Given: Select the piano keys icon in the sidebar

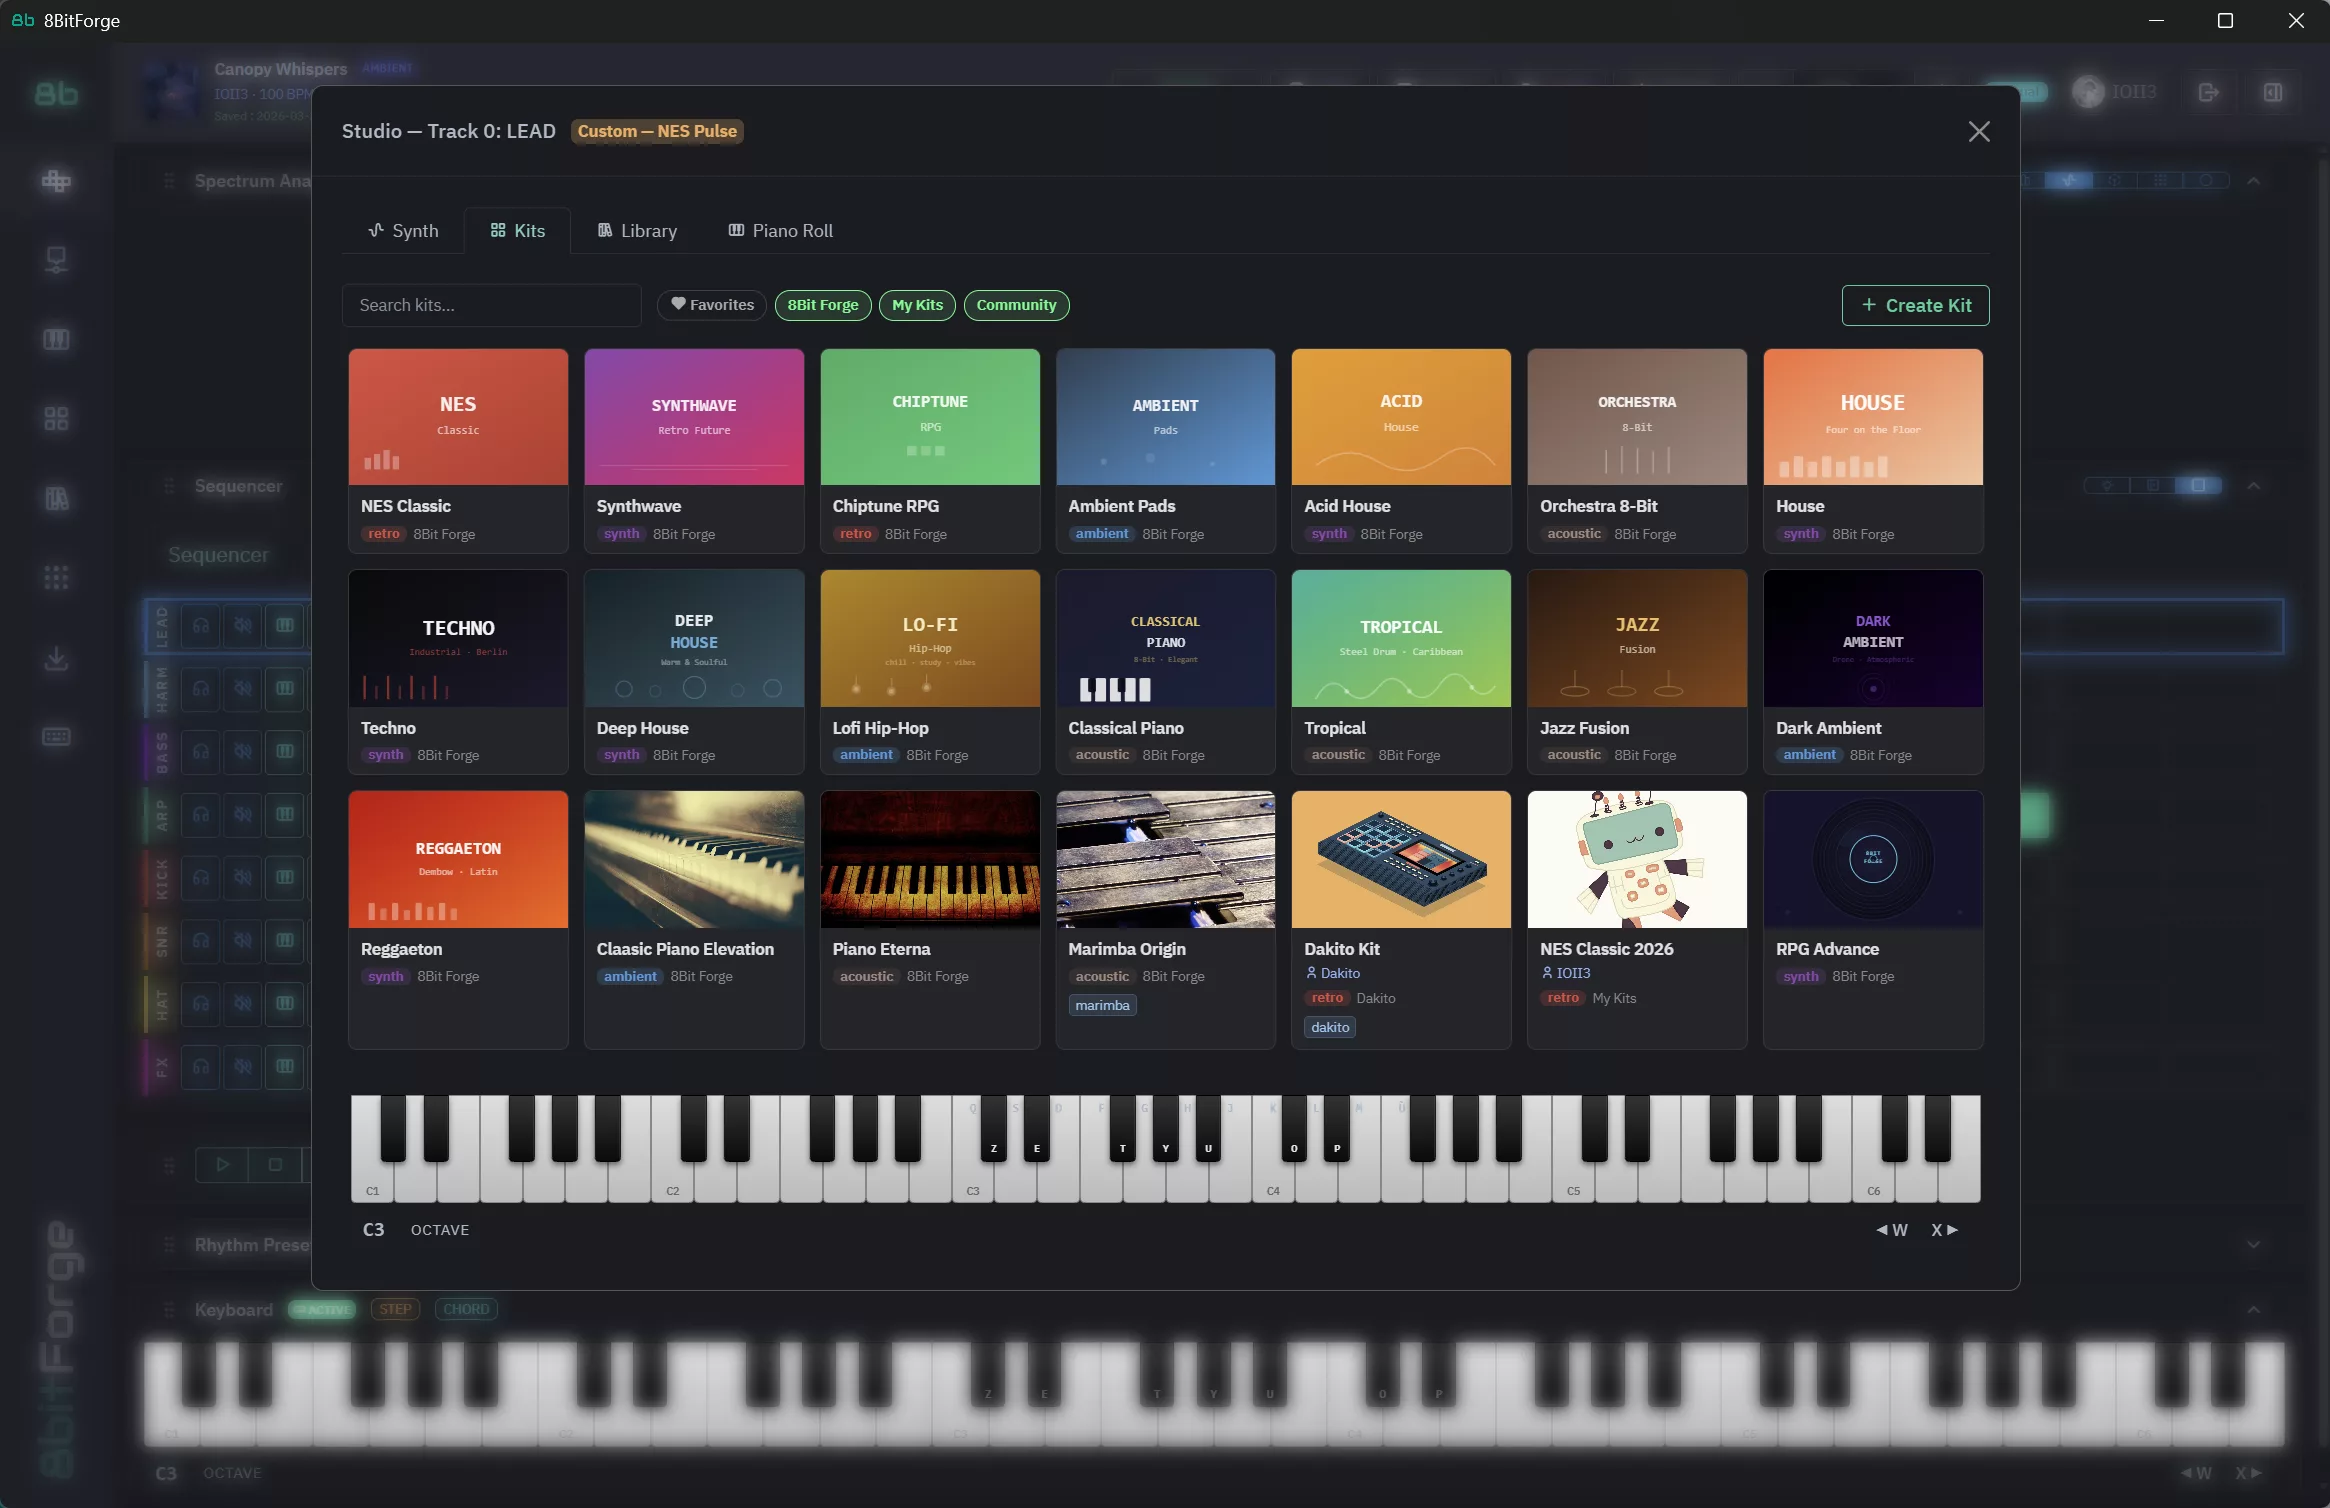Looking at the screenshot, I should [x=57, y=339].
